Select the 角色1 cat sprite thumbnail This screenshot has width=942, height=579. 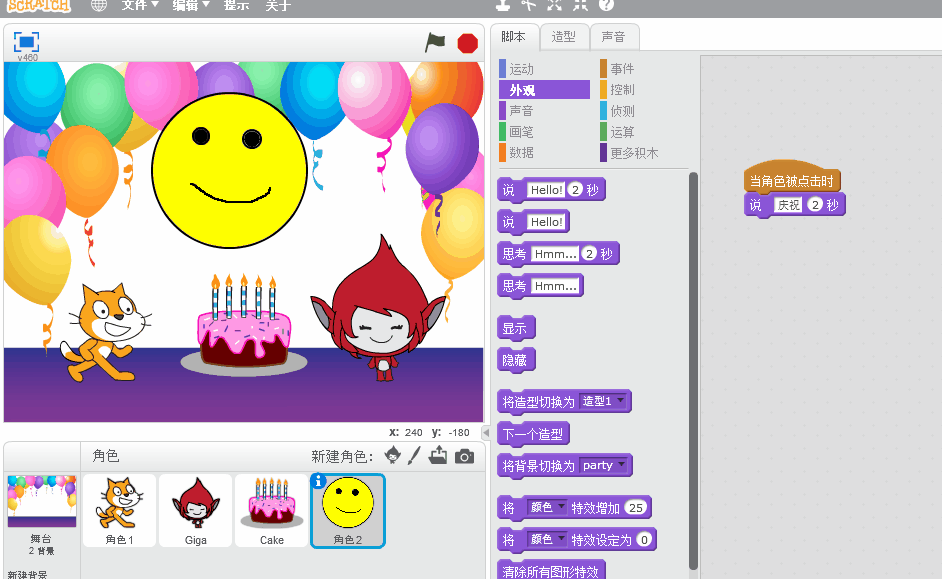(120, 511)
